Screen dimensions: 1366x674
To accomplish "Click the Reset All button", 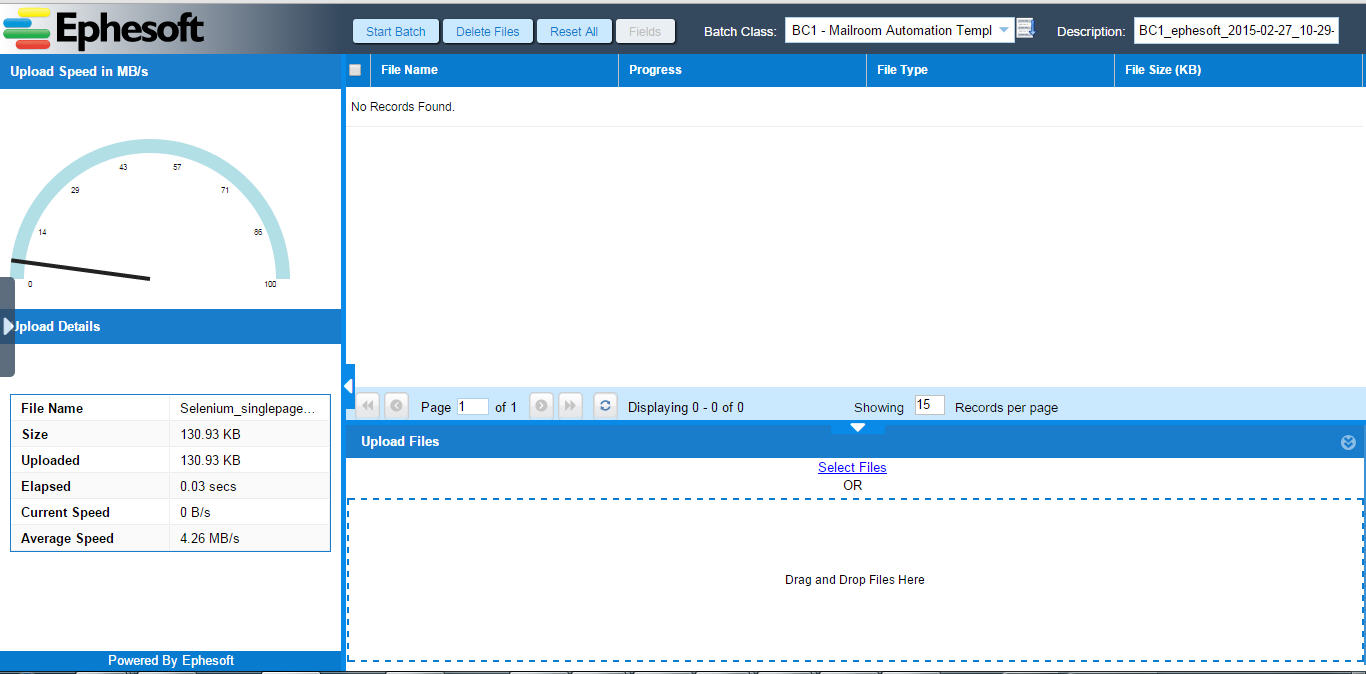I will (574, 31).
